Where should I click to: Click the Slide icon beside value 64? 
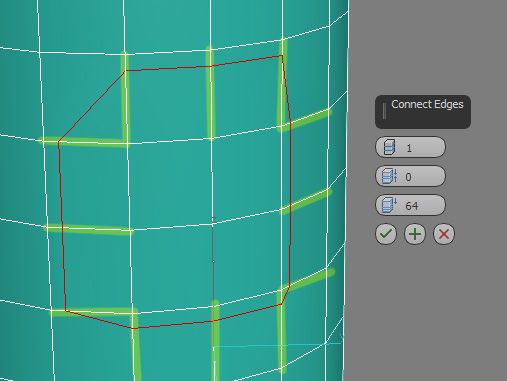coord(389,205)
